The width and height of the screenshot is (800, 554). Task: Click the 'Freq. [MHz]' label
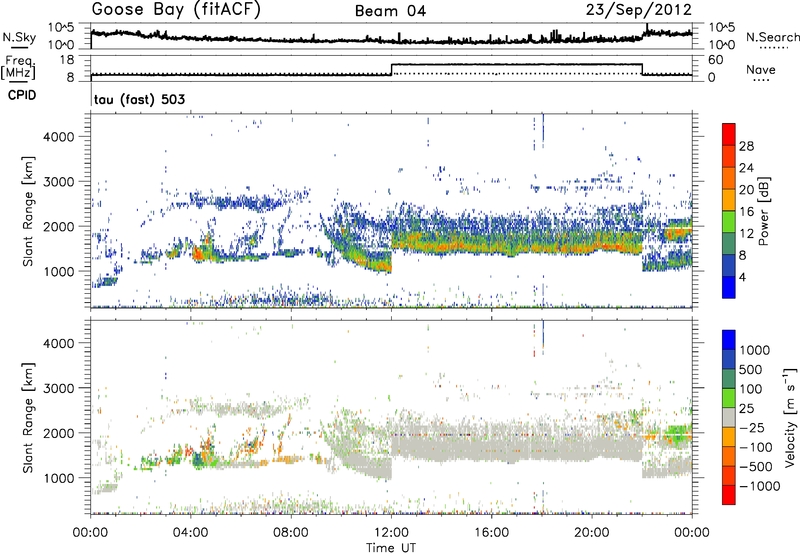point(19,68)
